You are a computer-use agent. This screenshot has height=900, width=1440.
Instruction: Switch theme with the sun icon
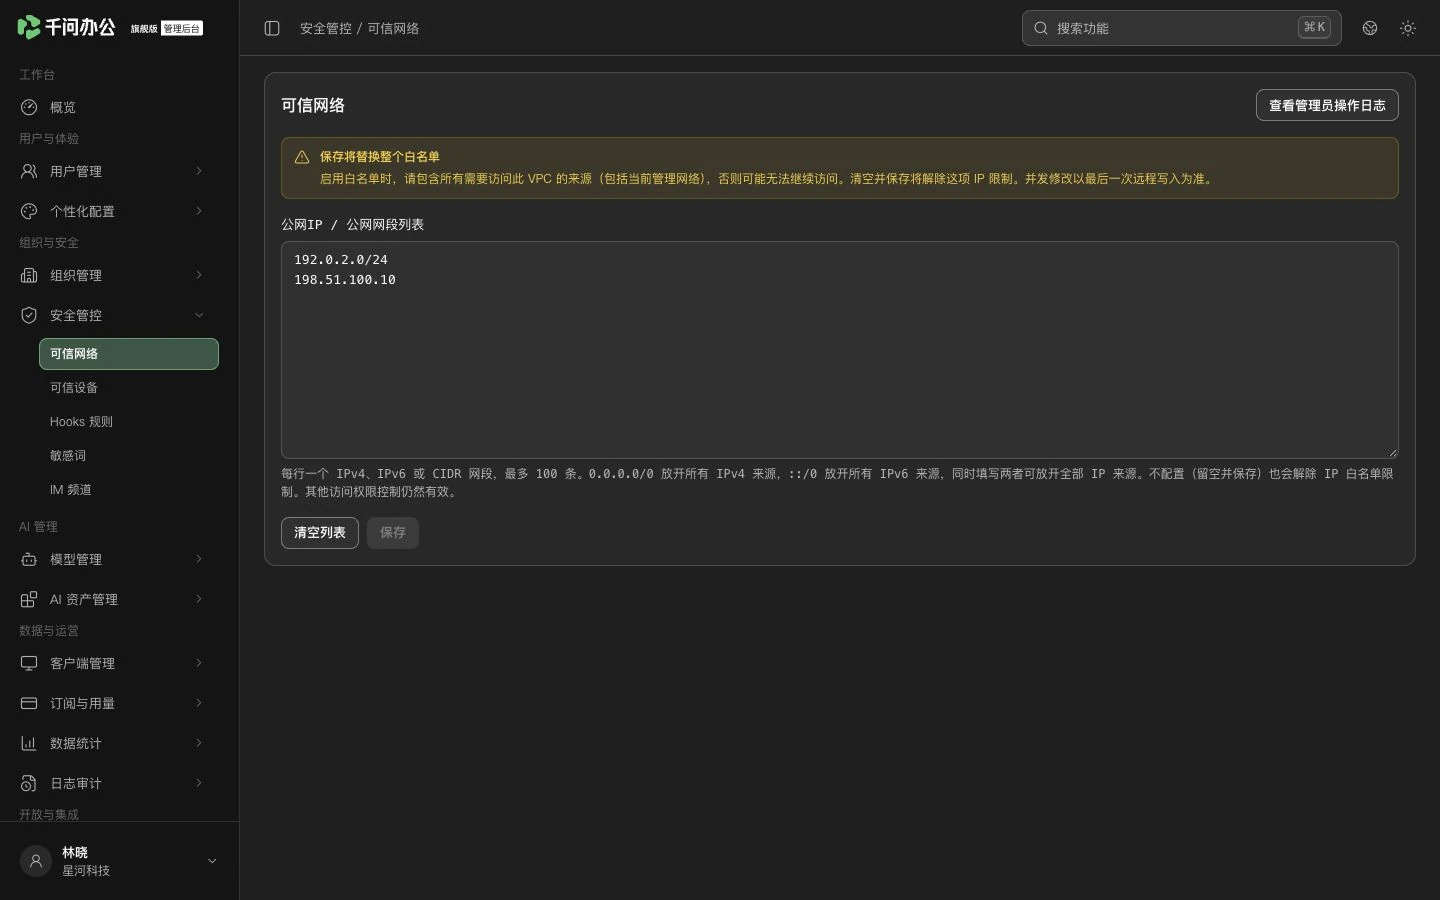[x=1408, y=28]
